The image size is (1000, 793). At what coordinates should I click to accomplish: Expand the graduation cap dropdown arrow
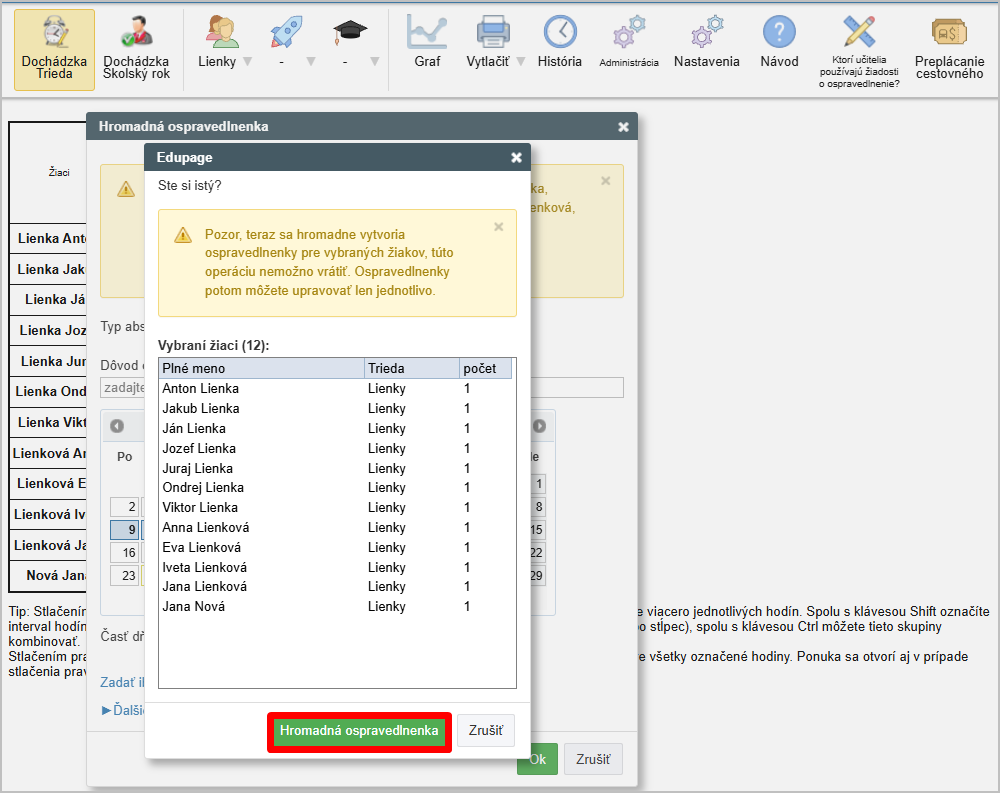[x=374, y=62]
